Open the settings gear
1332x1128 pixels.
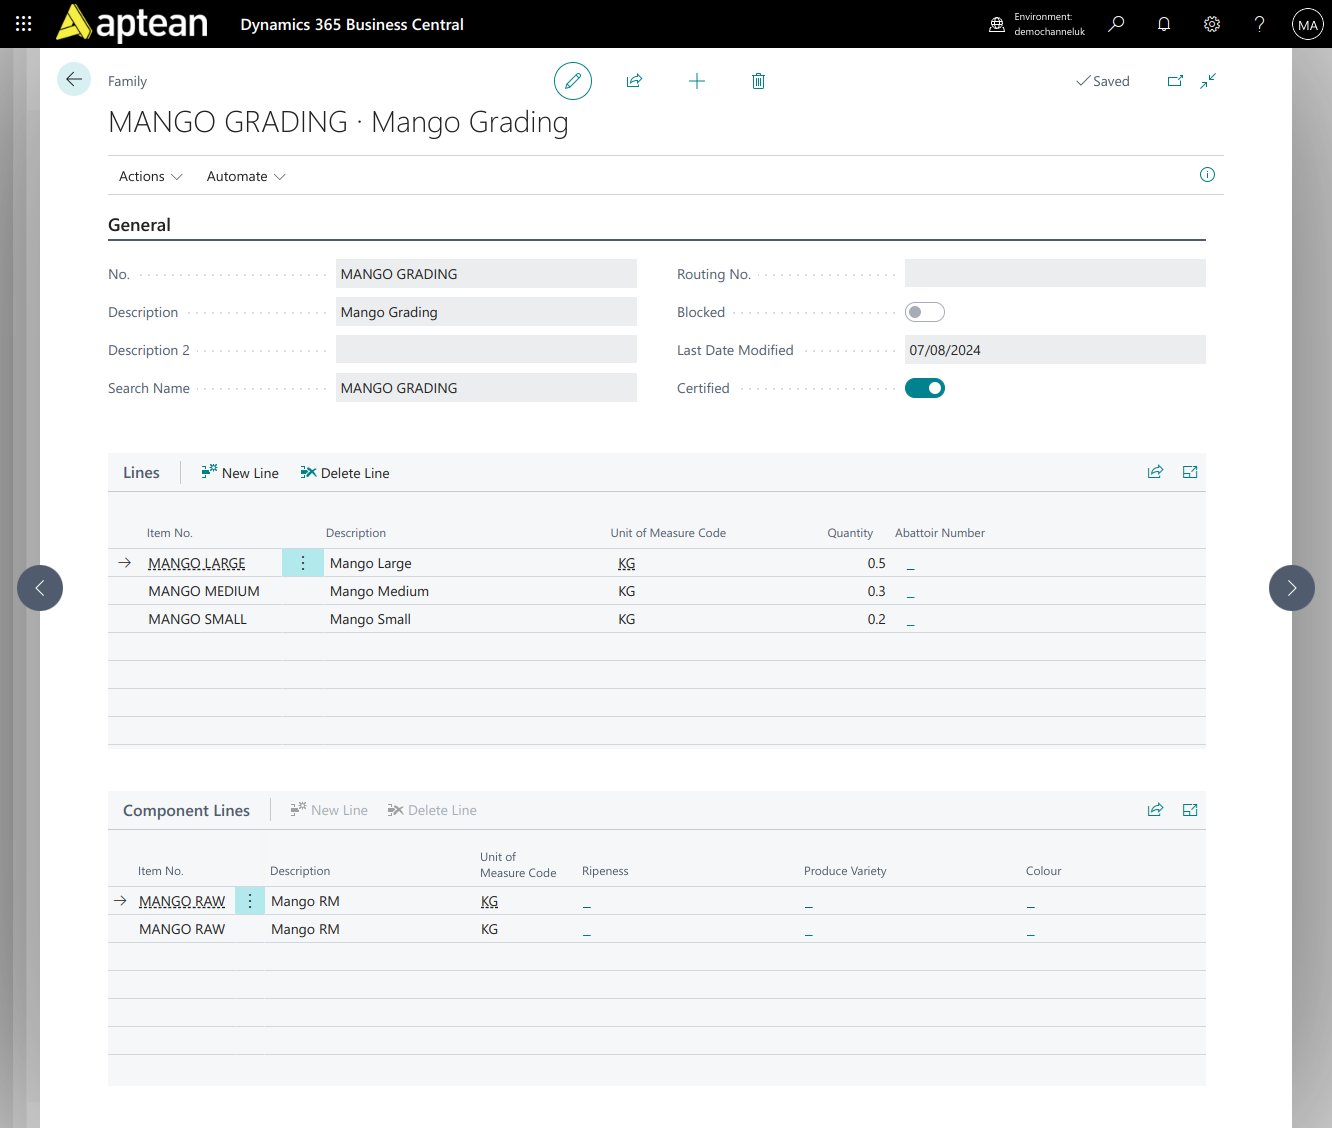click(x=1212, y=24)
